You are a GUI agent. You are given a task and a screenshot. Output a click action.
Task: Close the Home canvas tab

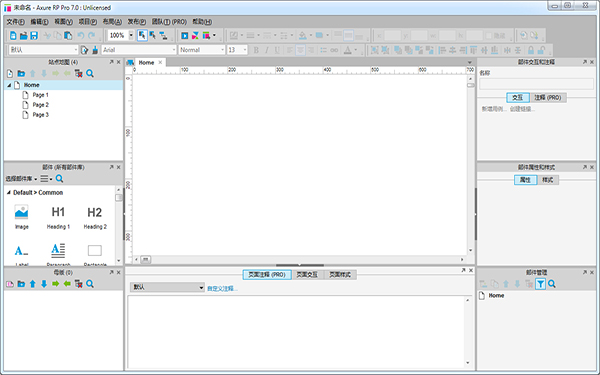160,62
